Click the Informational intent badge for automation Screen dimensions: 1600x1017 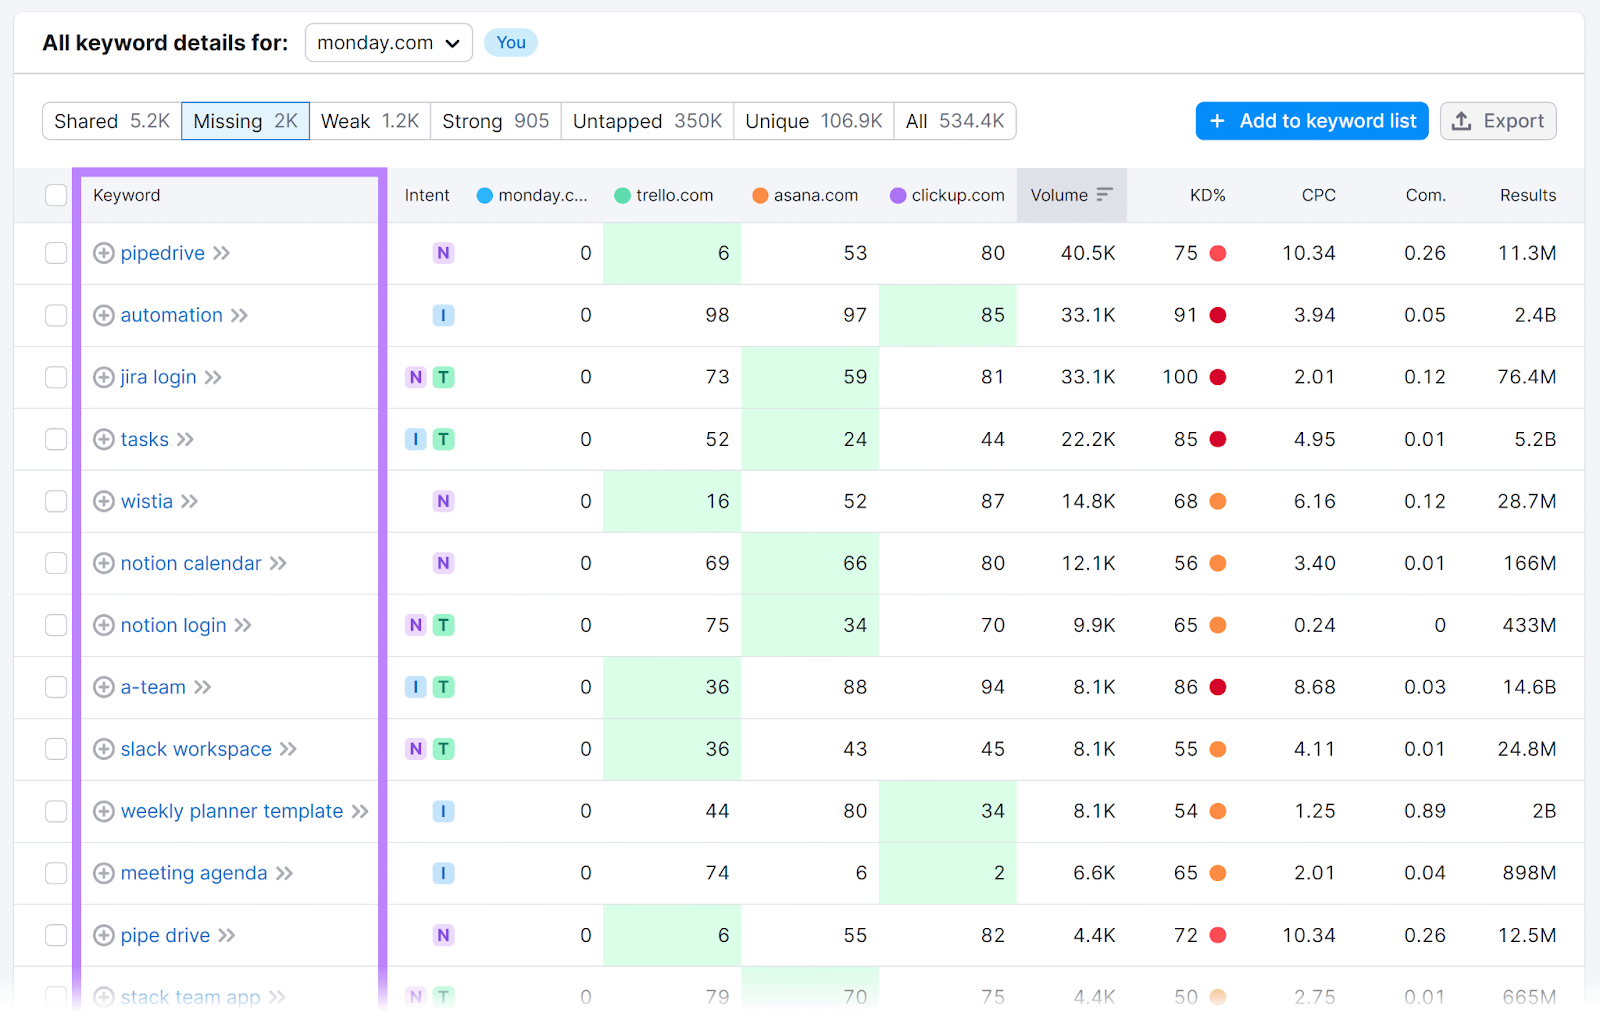click(x=443, y=315)
